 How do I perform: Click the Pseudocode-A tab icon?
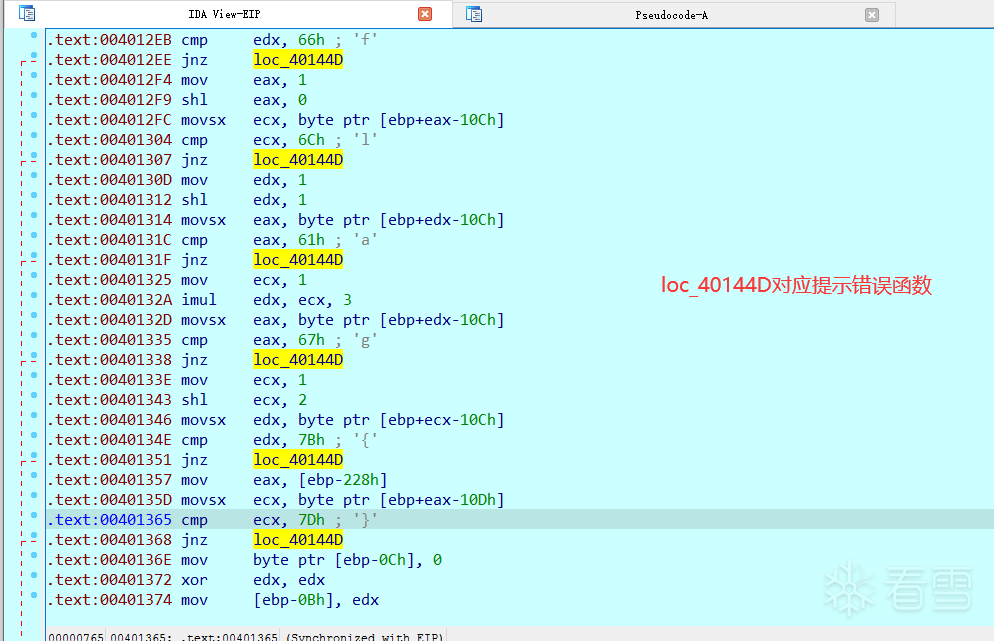pos(474,15)
